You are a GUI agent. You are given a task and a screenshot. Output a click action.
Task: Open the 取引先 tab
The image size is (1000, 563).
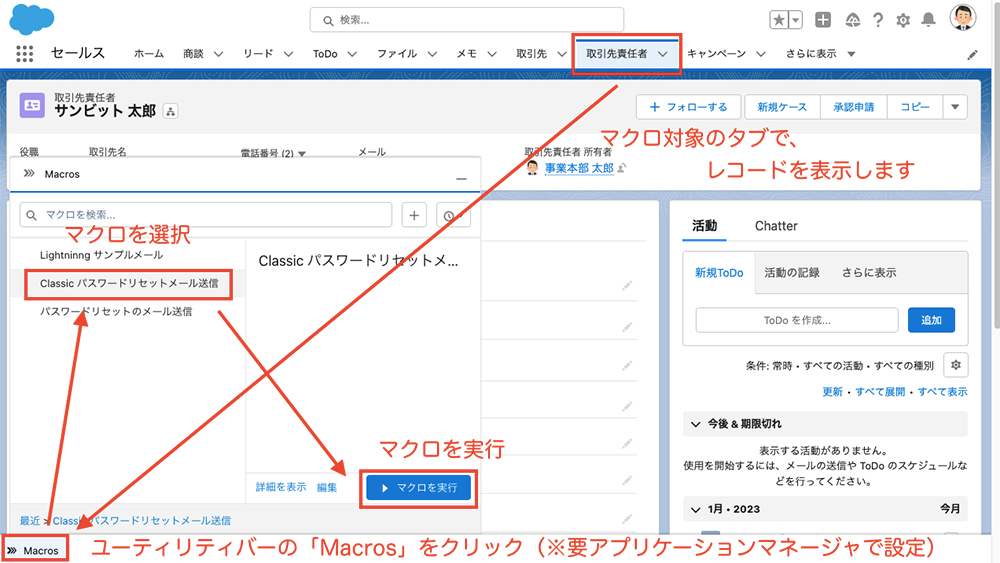(531, 54)
